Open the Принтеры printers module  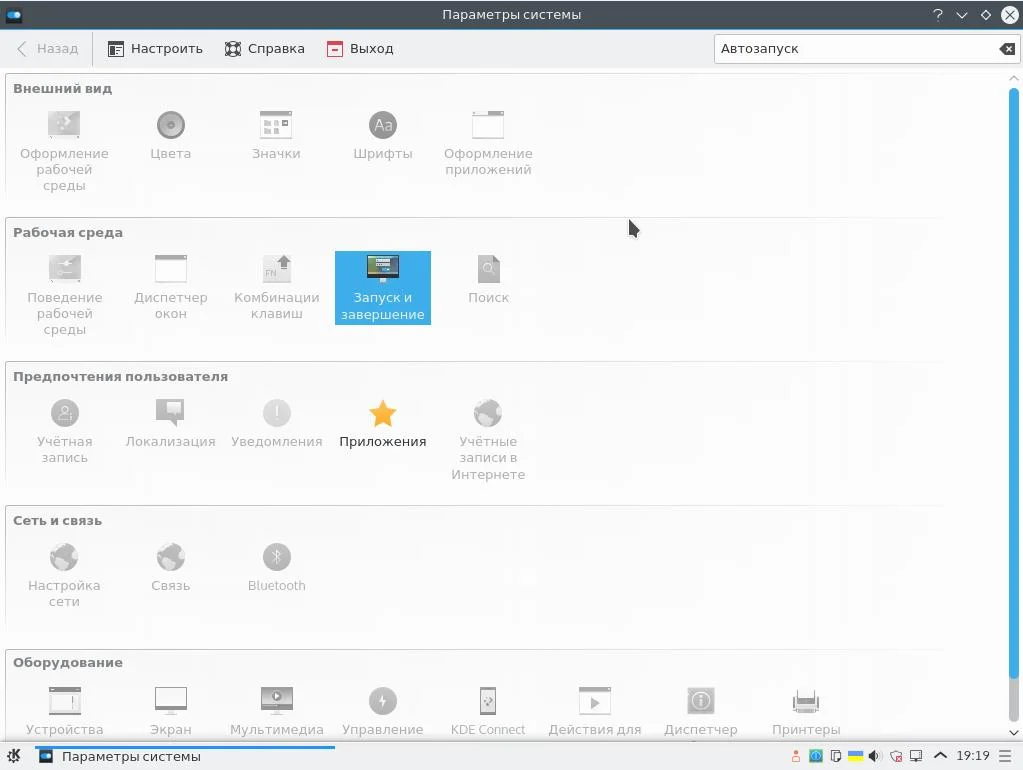(x=806, y=711)
